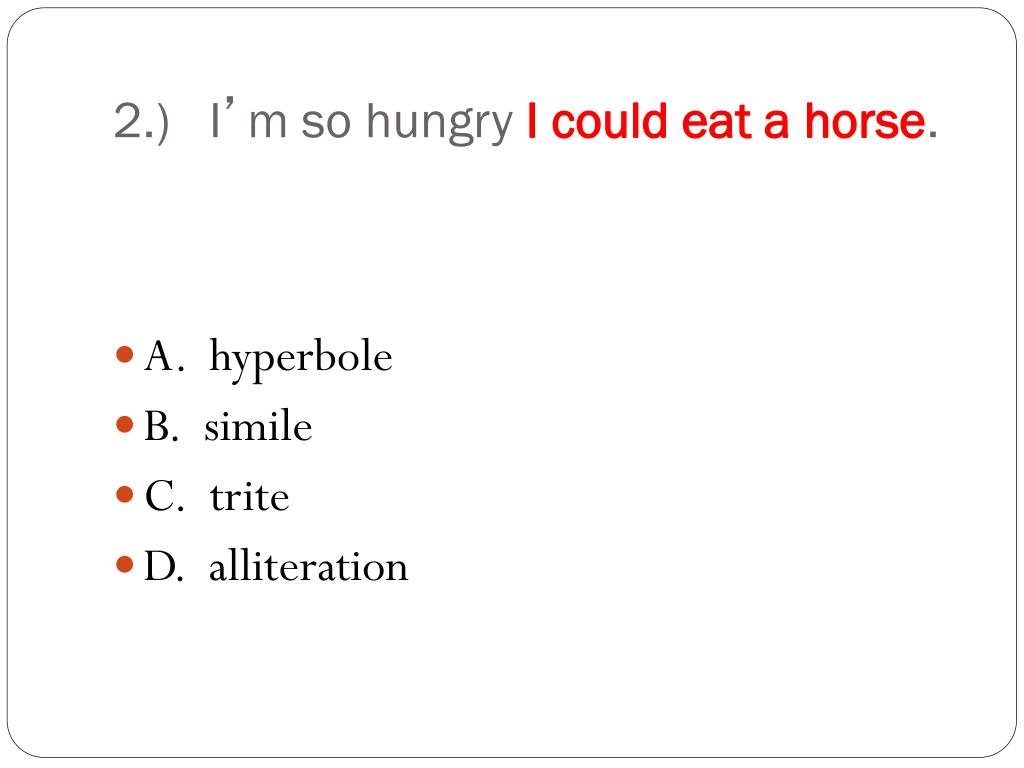Click the letter A. option label
This screenshot has width=1024, height=768.
coord(161,357)
